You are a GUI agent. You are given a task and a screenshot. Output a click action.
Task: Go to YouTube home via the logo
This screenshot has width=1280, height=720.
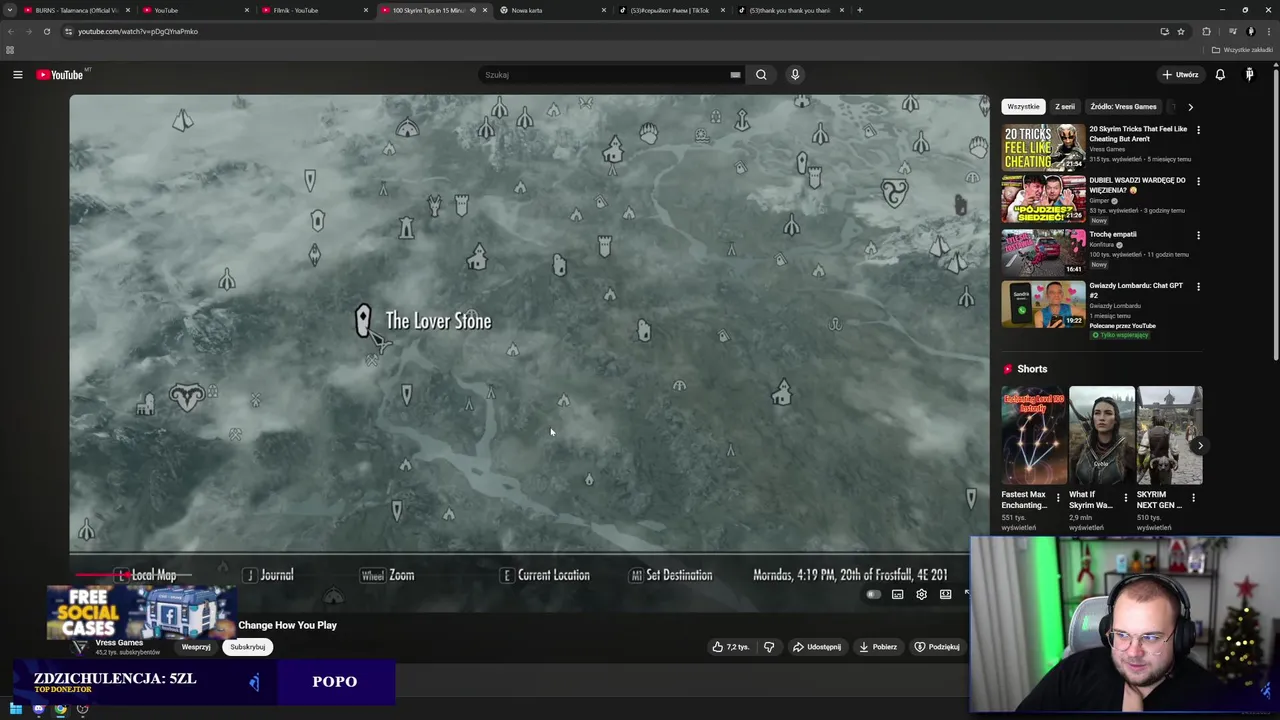[x=62, y=75]
